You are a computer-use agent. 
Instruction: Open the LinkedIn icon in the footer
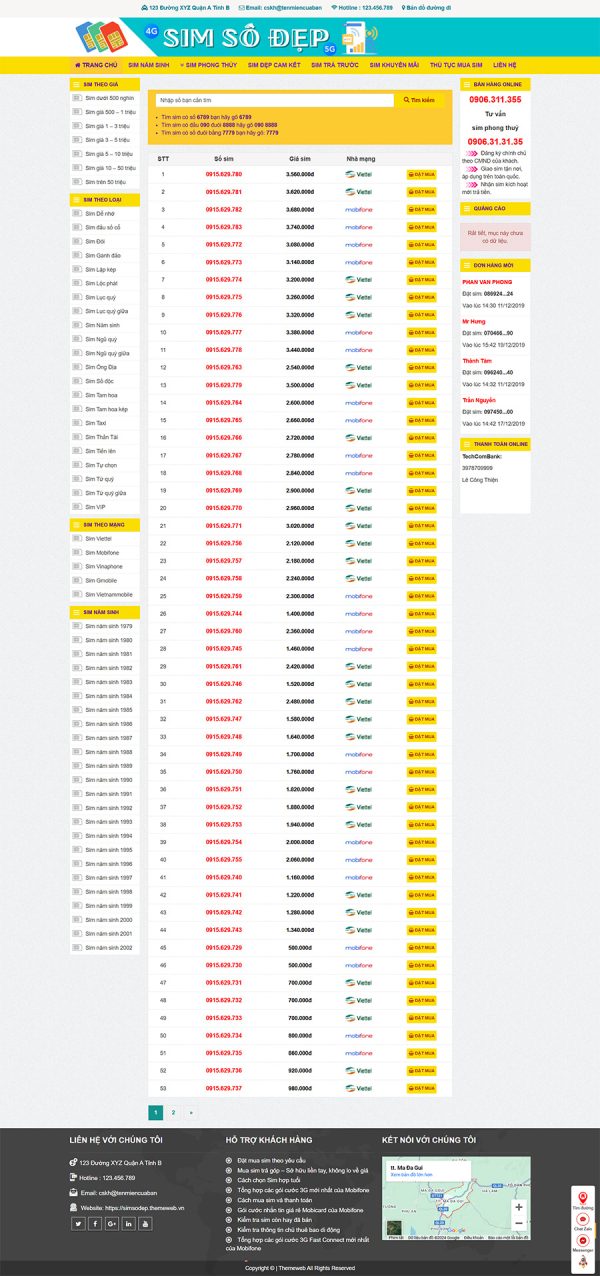128,1224
